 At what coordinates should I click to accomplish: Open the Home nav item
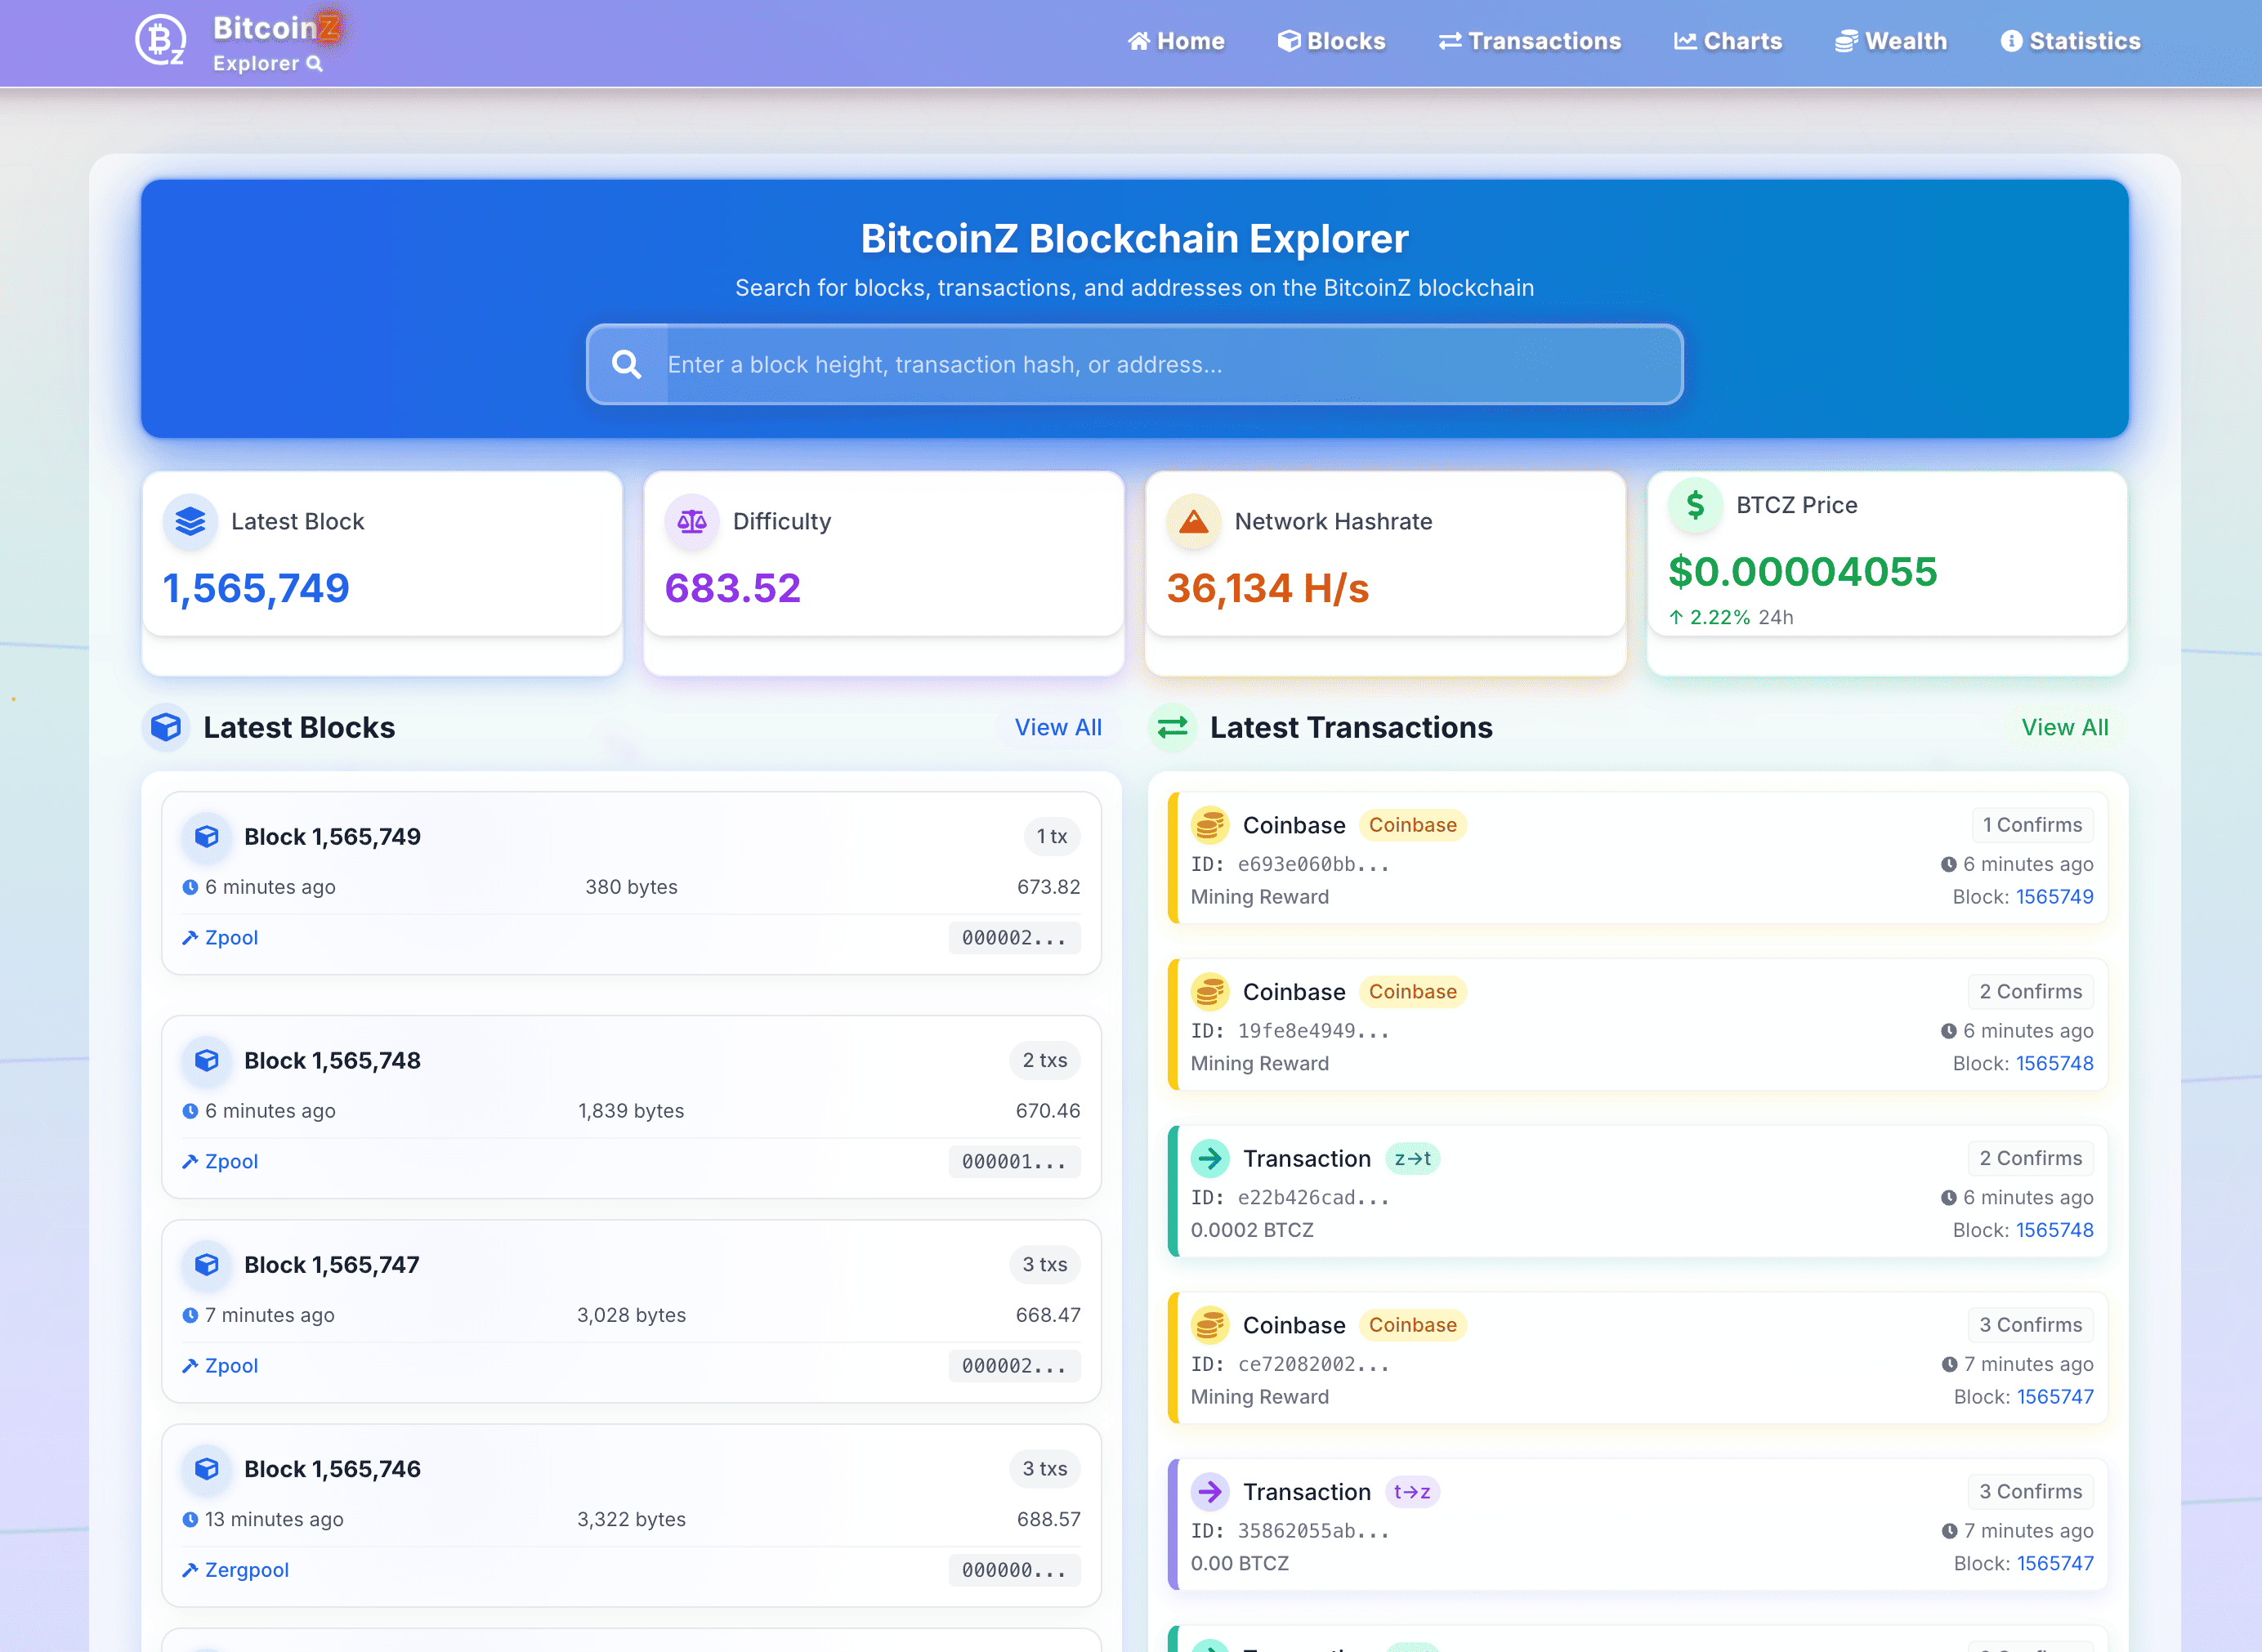point(1176,41)
